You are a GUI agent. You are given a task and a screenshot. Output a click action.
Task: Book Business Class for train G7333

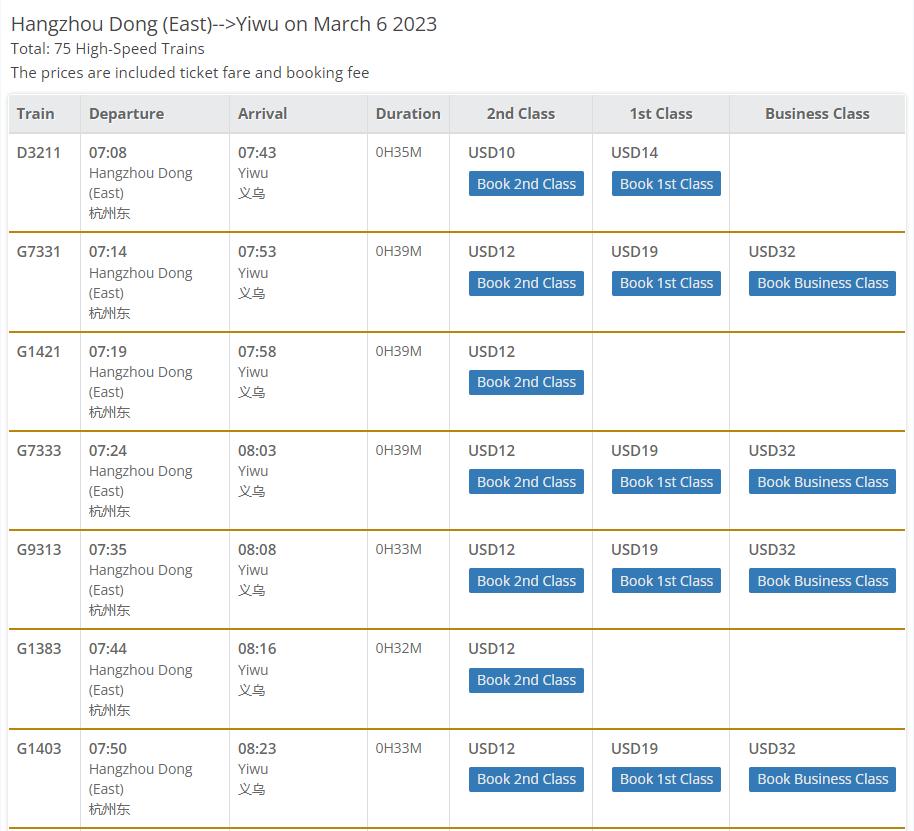point(822,482)
